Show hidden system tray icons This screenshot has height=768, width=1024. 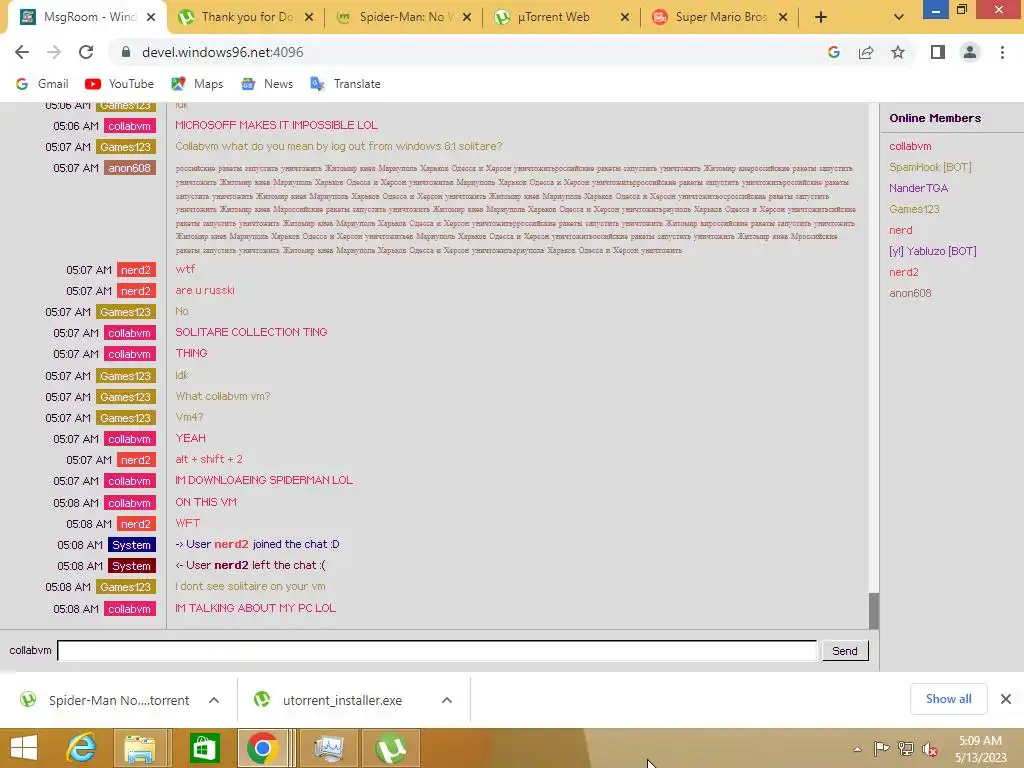(857, 749)
